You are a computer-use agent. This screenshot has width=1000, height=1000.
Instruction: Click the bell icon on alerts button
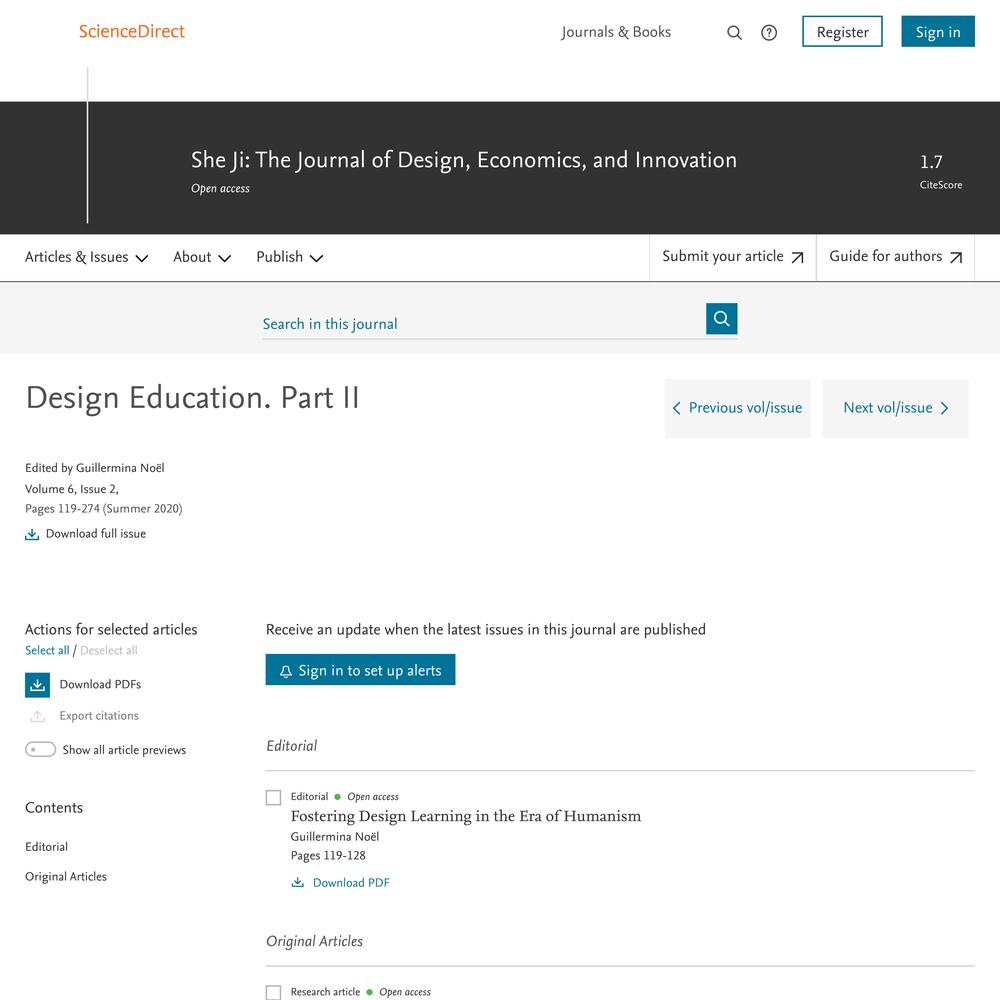(286, 671)
